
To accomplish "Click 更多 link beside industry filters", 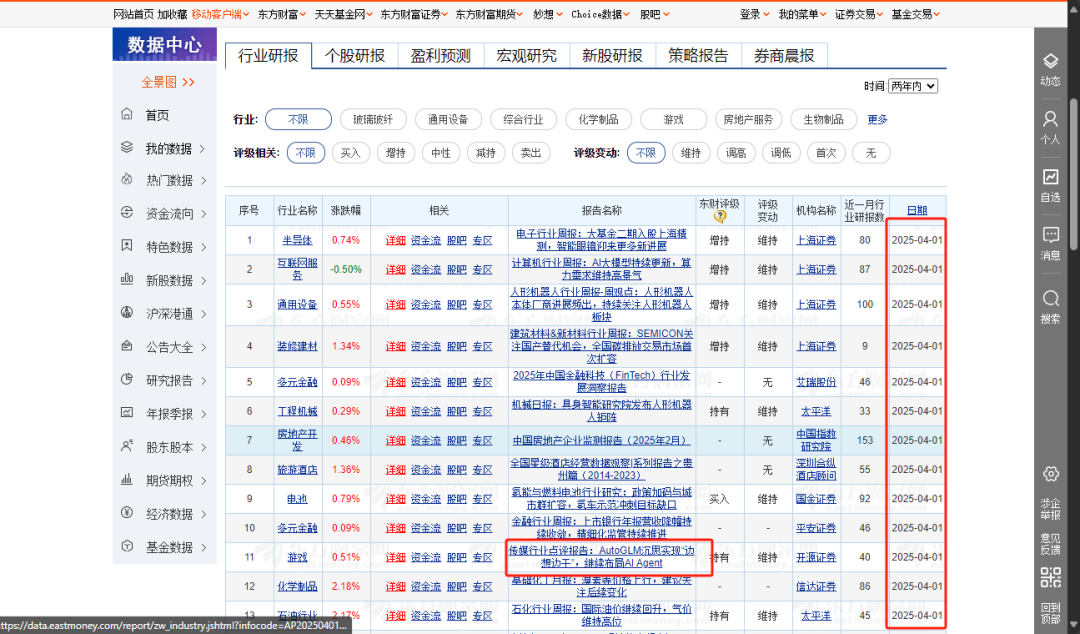I will click(878, 119).
